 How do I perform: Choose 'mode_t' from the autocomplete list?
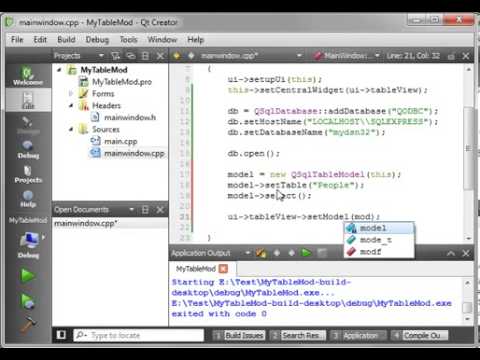coord(379,240)
